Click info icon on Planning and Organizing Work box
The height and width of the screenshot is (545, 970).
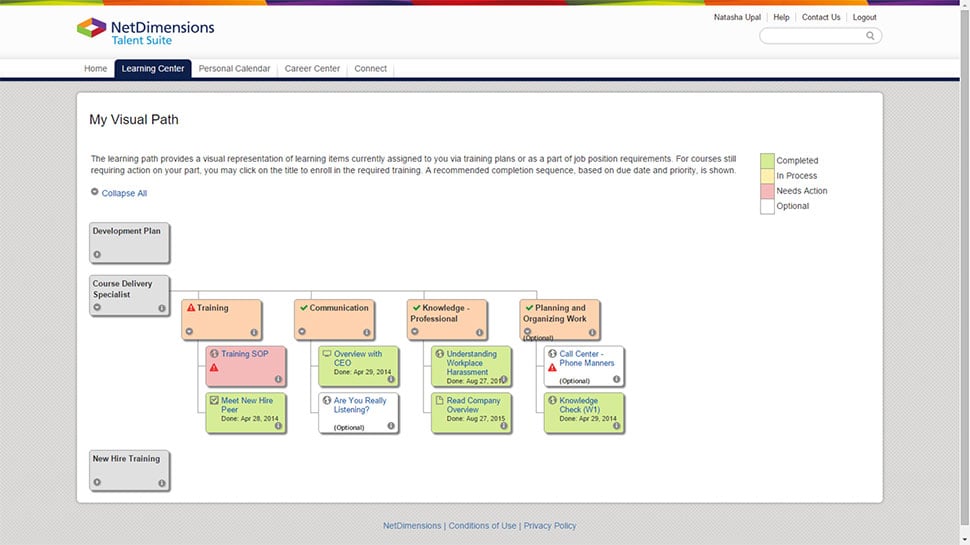[x=592, y=332]
